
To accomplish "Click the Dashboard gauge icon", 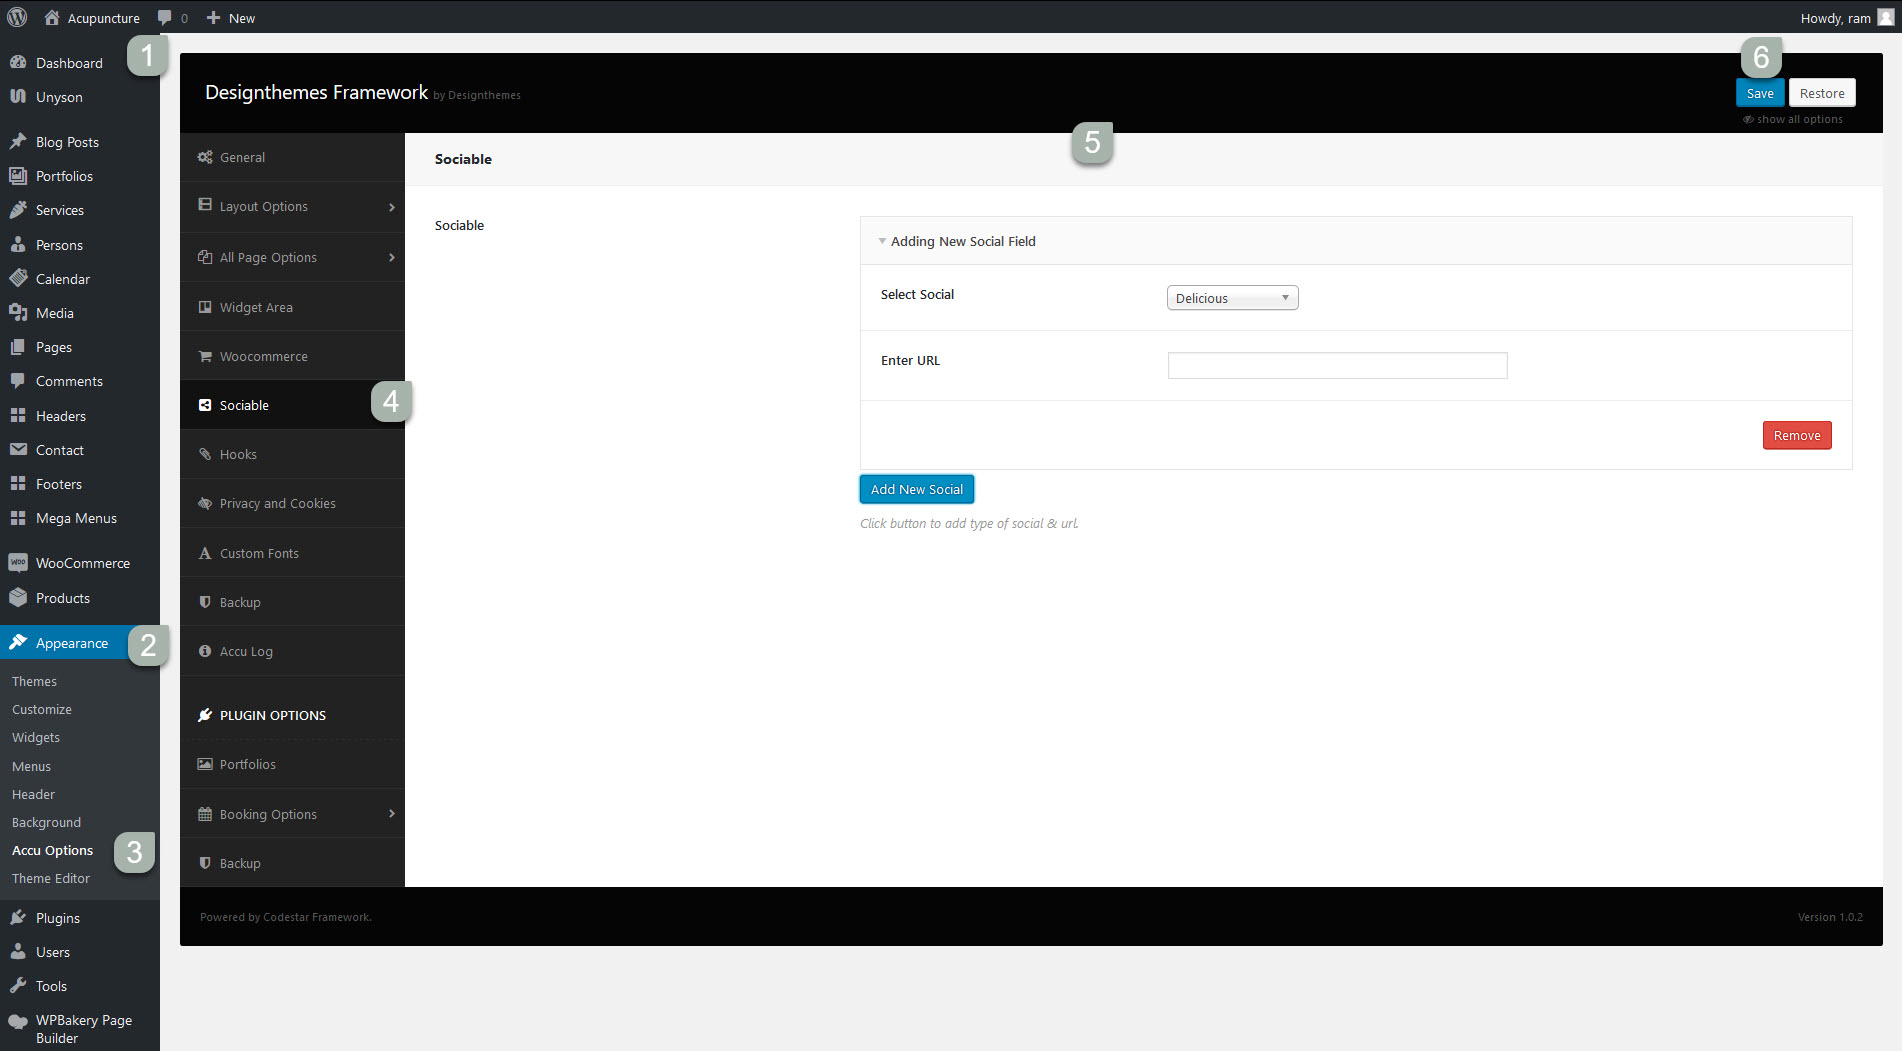I will pos(18,62).
